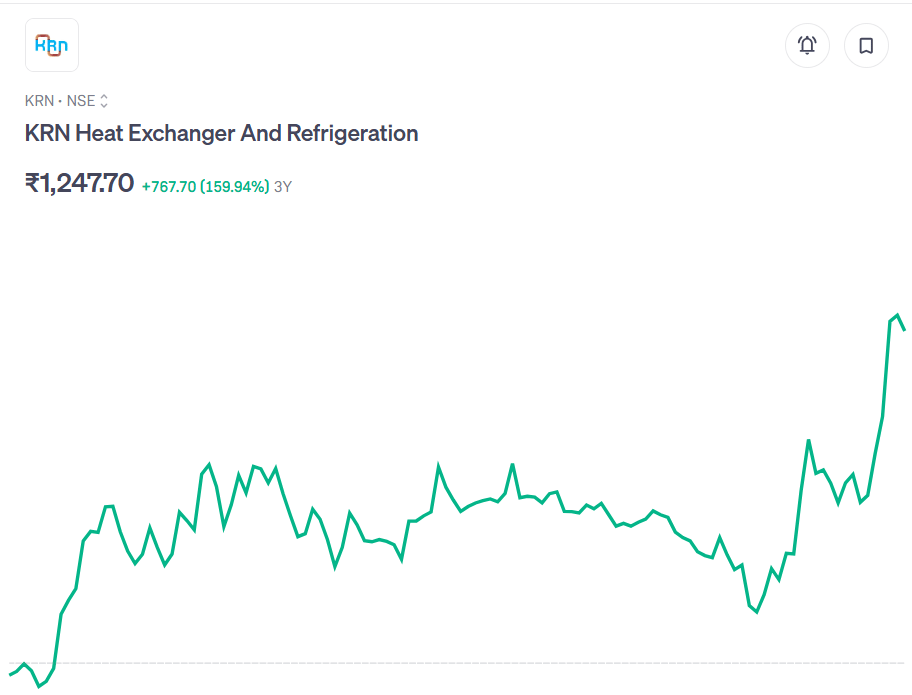Click the KRN company logo

coord(51,45)
